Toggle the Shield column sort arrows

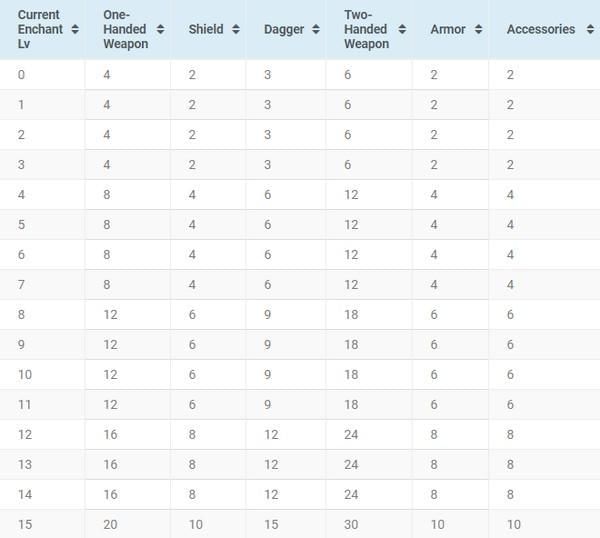(235, 30)
